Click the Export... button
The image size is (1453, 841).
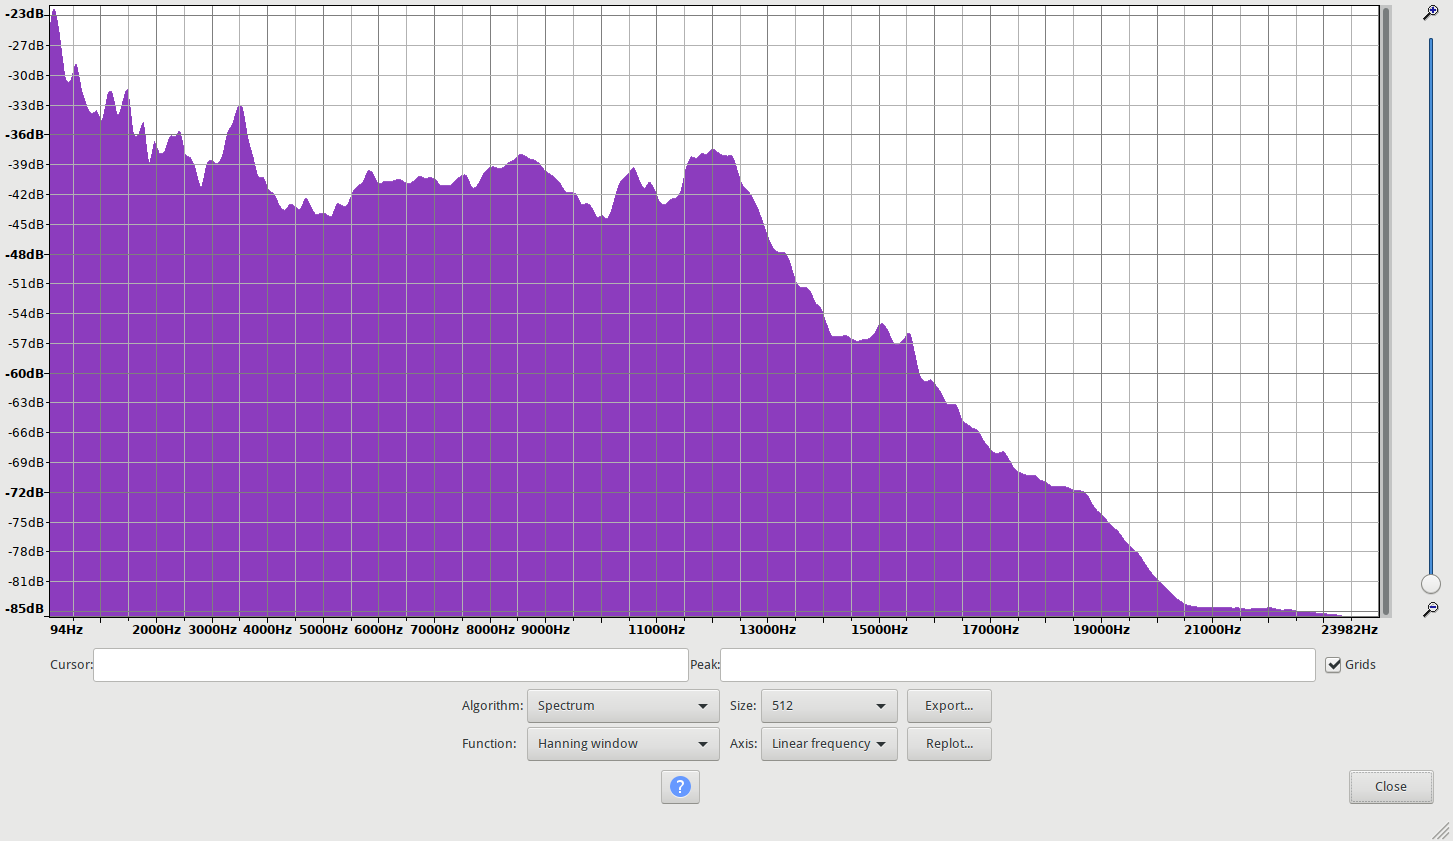[x=949, y=706]
